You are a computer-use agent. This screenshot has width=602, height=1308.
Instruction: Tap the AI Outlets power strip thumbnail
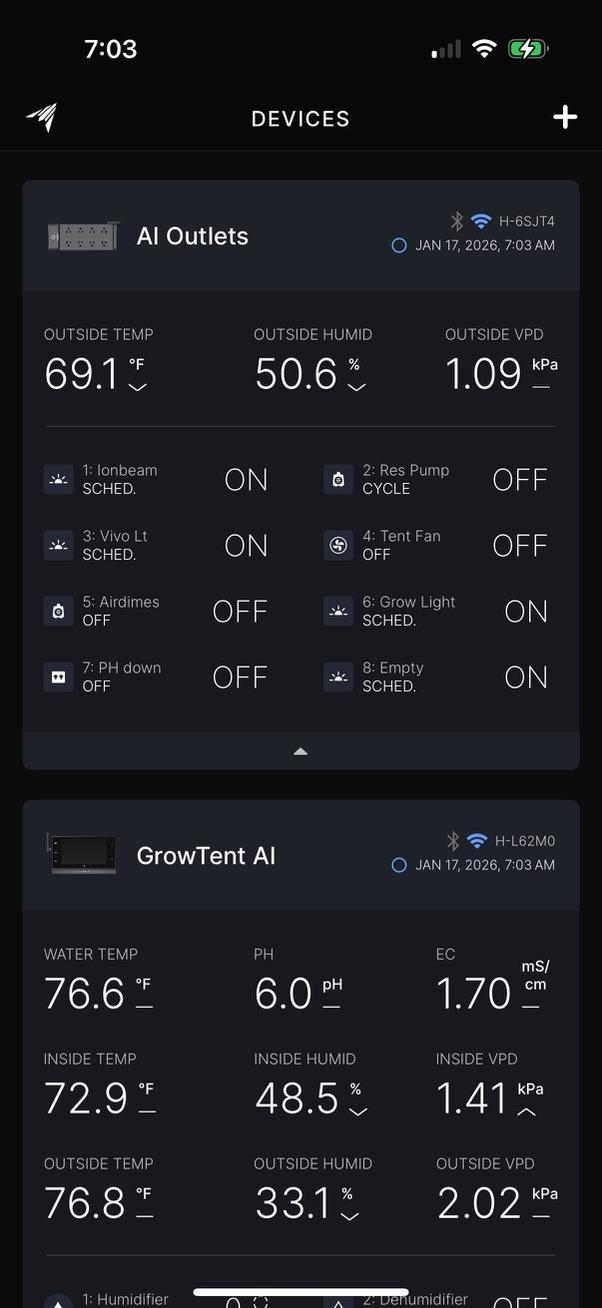pyautogui.click(x=84, y=236)
